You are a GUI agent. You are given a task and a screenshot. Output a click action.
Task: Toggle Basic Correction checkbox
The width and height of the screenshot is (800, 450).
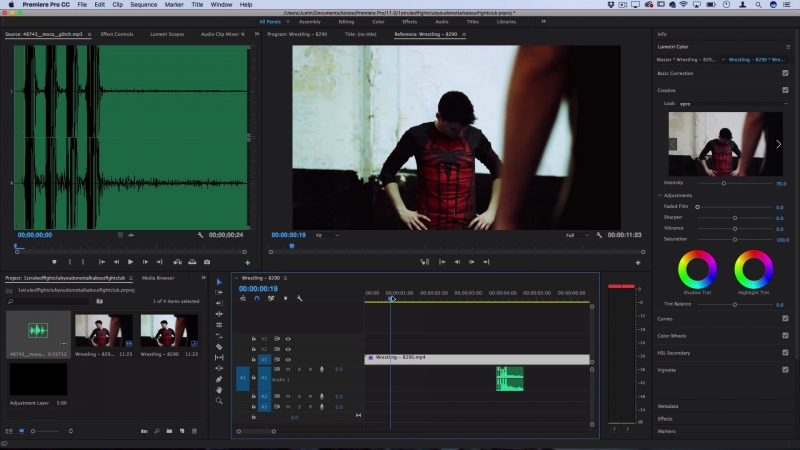(x=785, y=73)
